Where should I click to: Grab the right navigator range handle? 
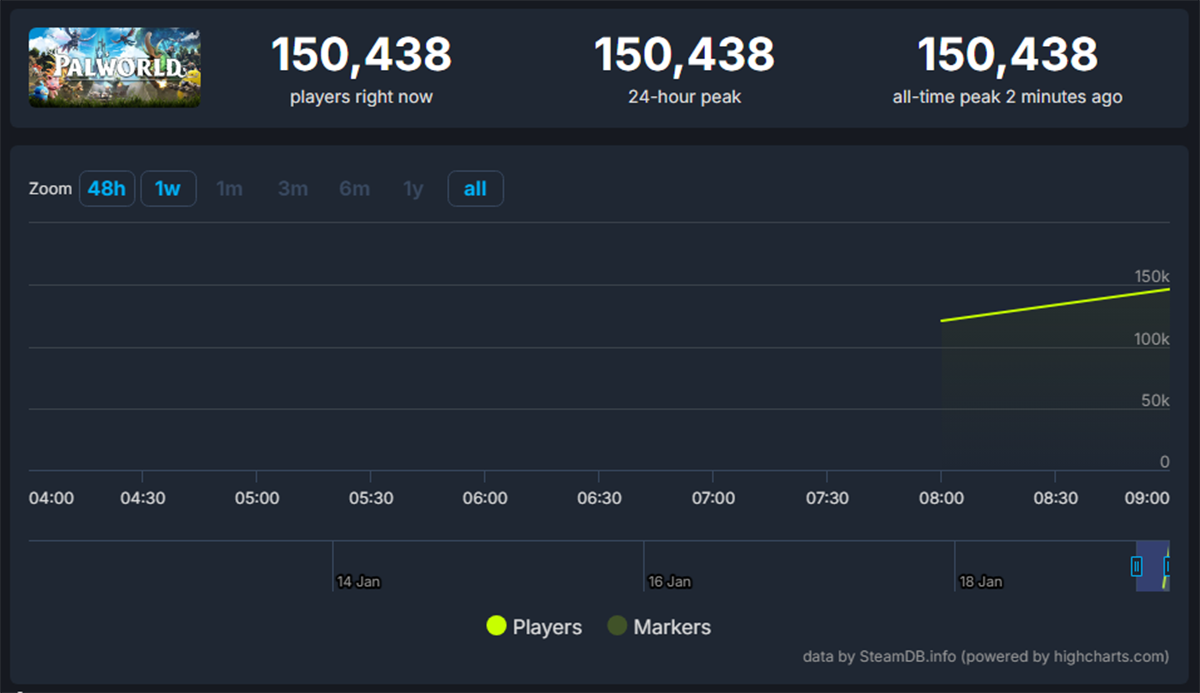point(1167,566)
